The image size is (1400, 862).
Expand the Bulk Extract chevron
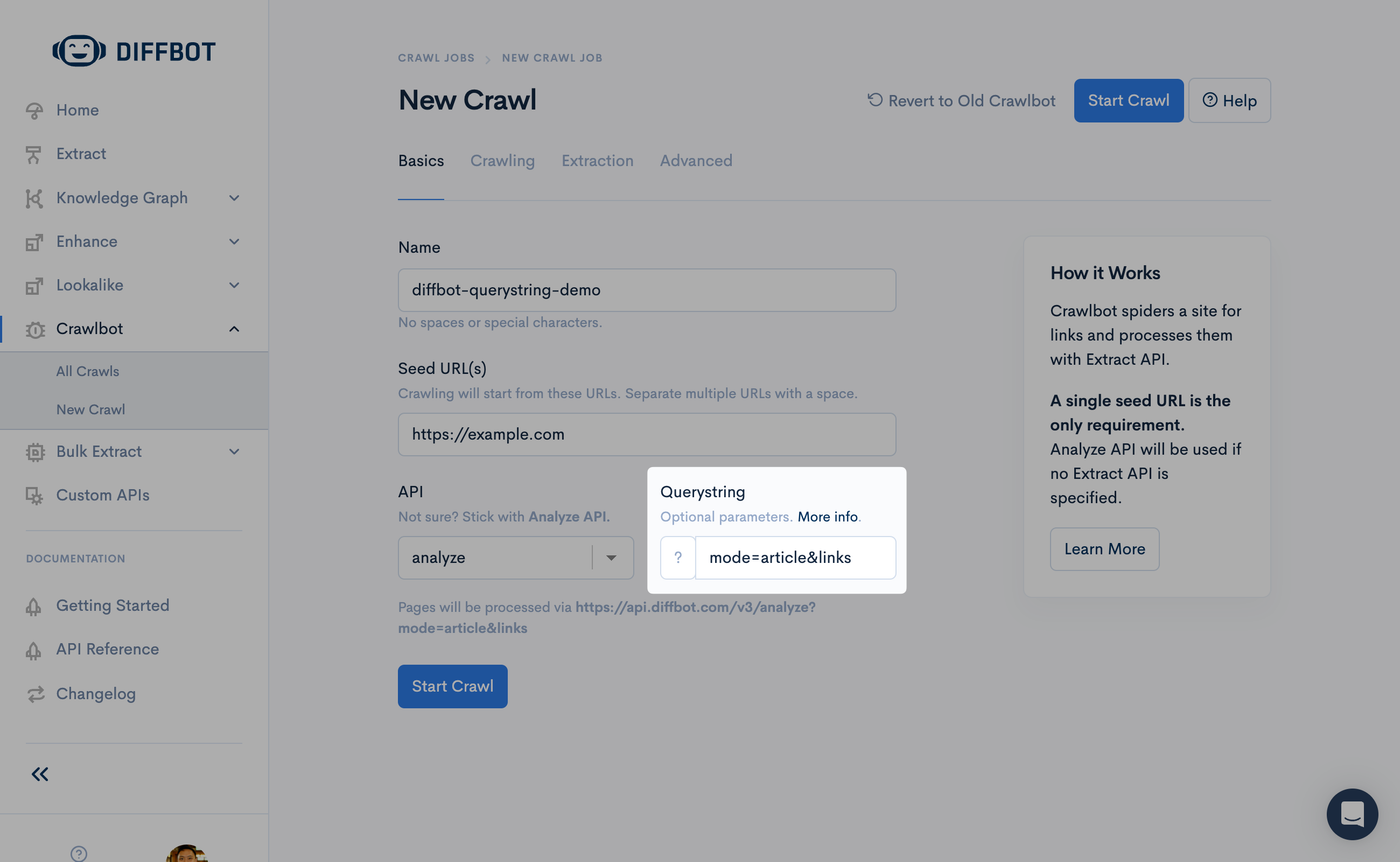234,451
